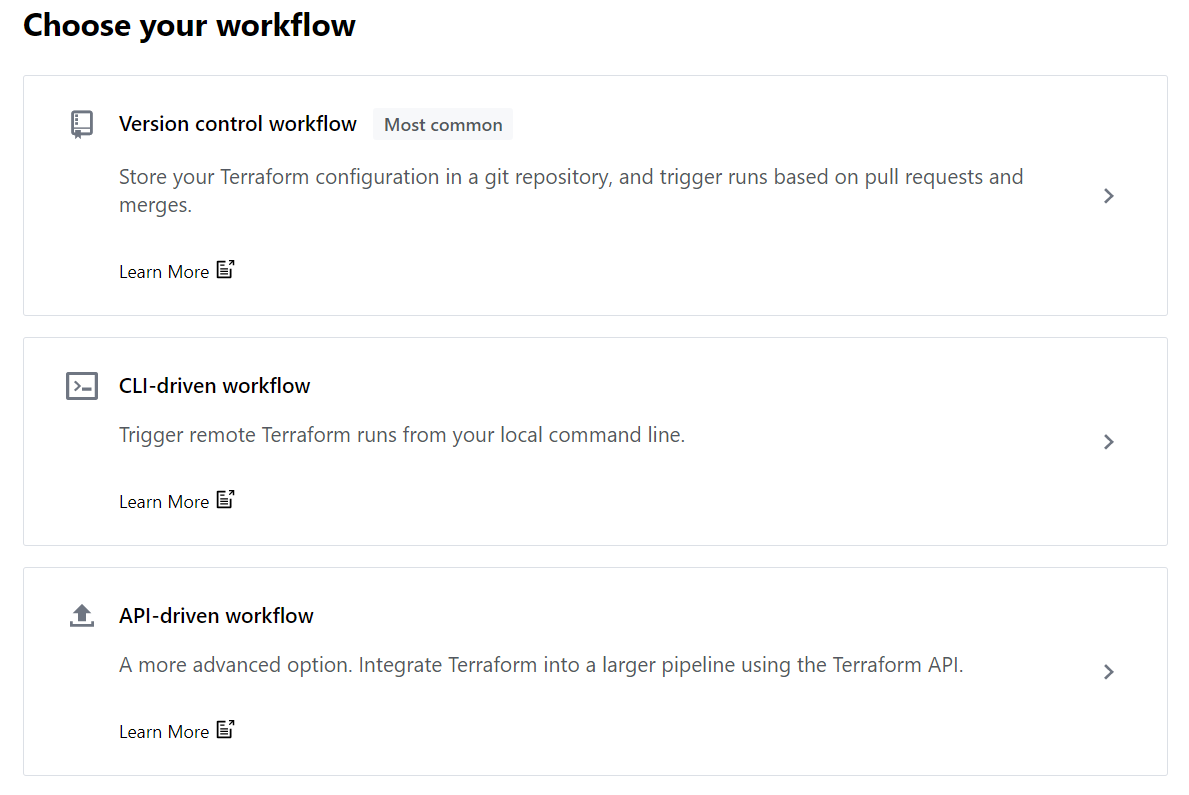Screen dimensions: 1189x795
Task: Select the CLI-driven workflow title
Action: (x=215, y=386)
